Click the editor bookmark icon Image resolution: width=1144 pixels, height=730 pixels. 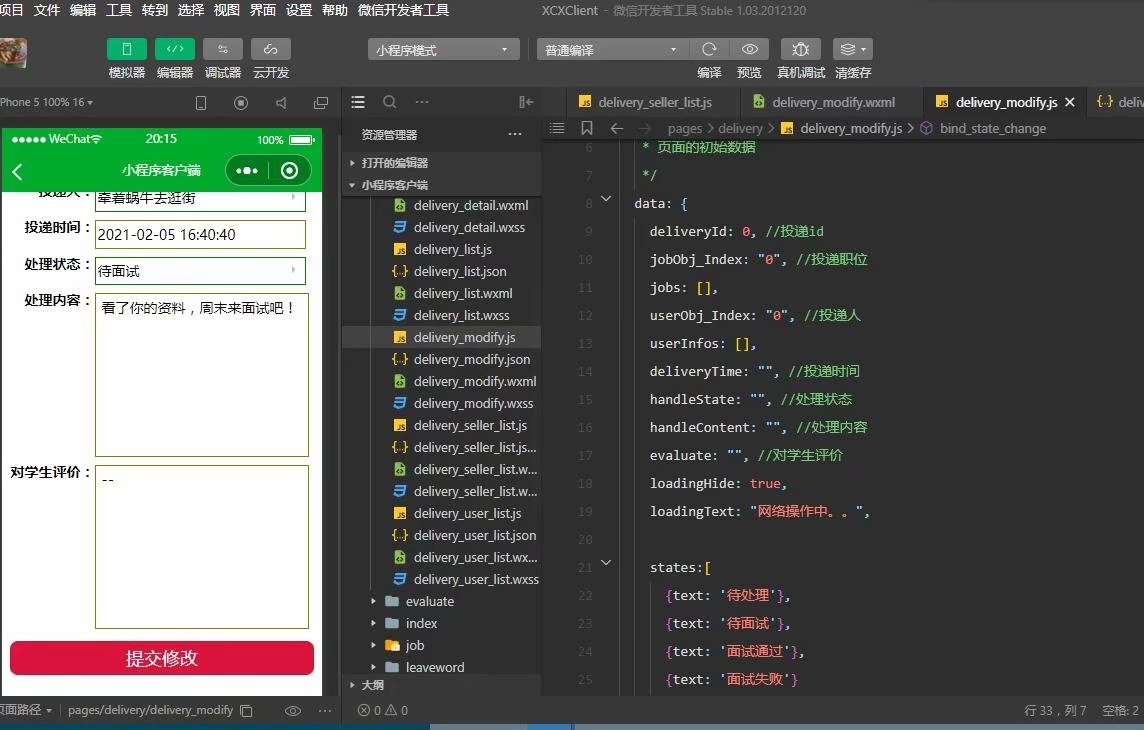click(587, 128)
